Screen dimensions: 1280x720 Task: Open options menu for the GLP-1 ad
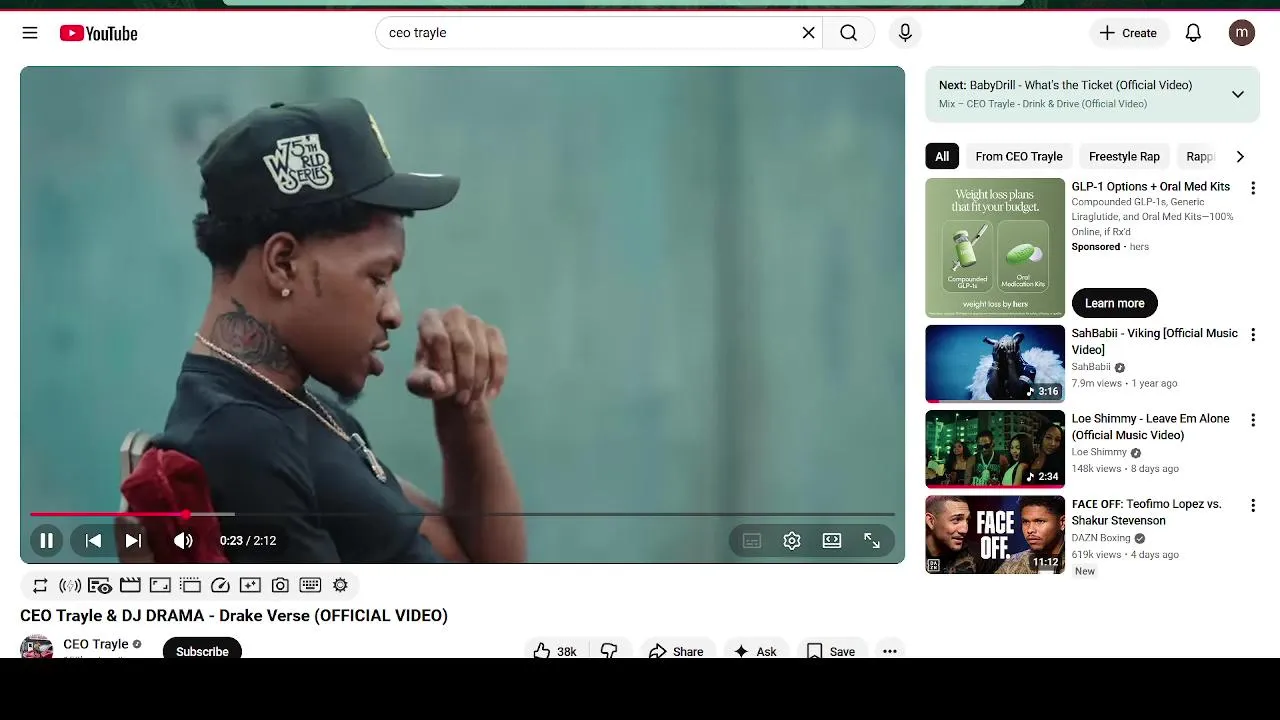tap(1252, 188)
